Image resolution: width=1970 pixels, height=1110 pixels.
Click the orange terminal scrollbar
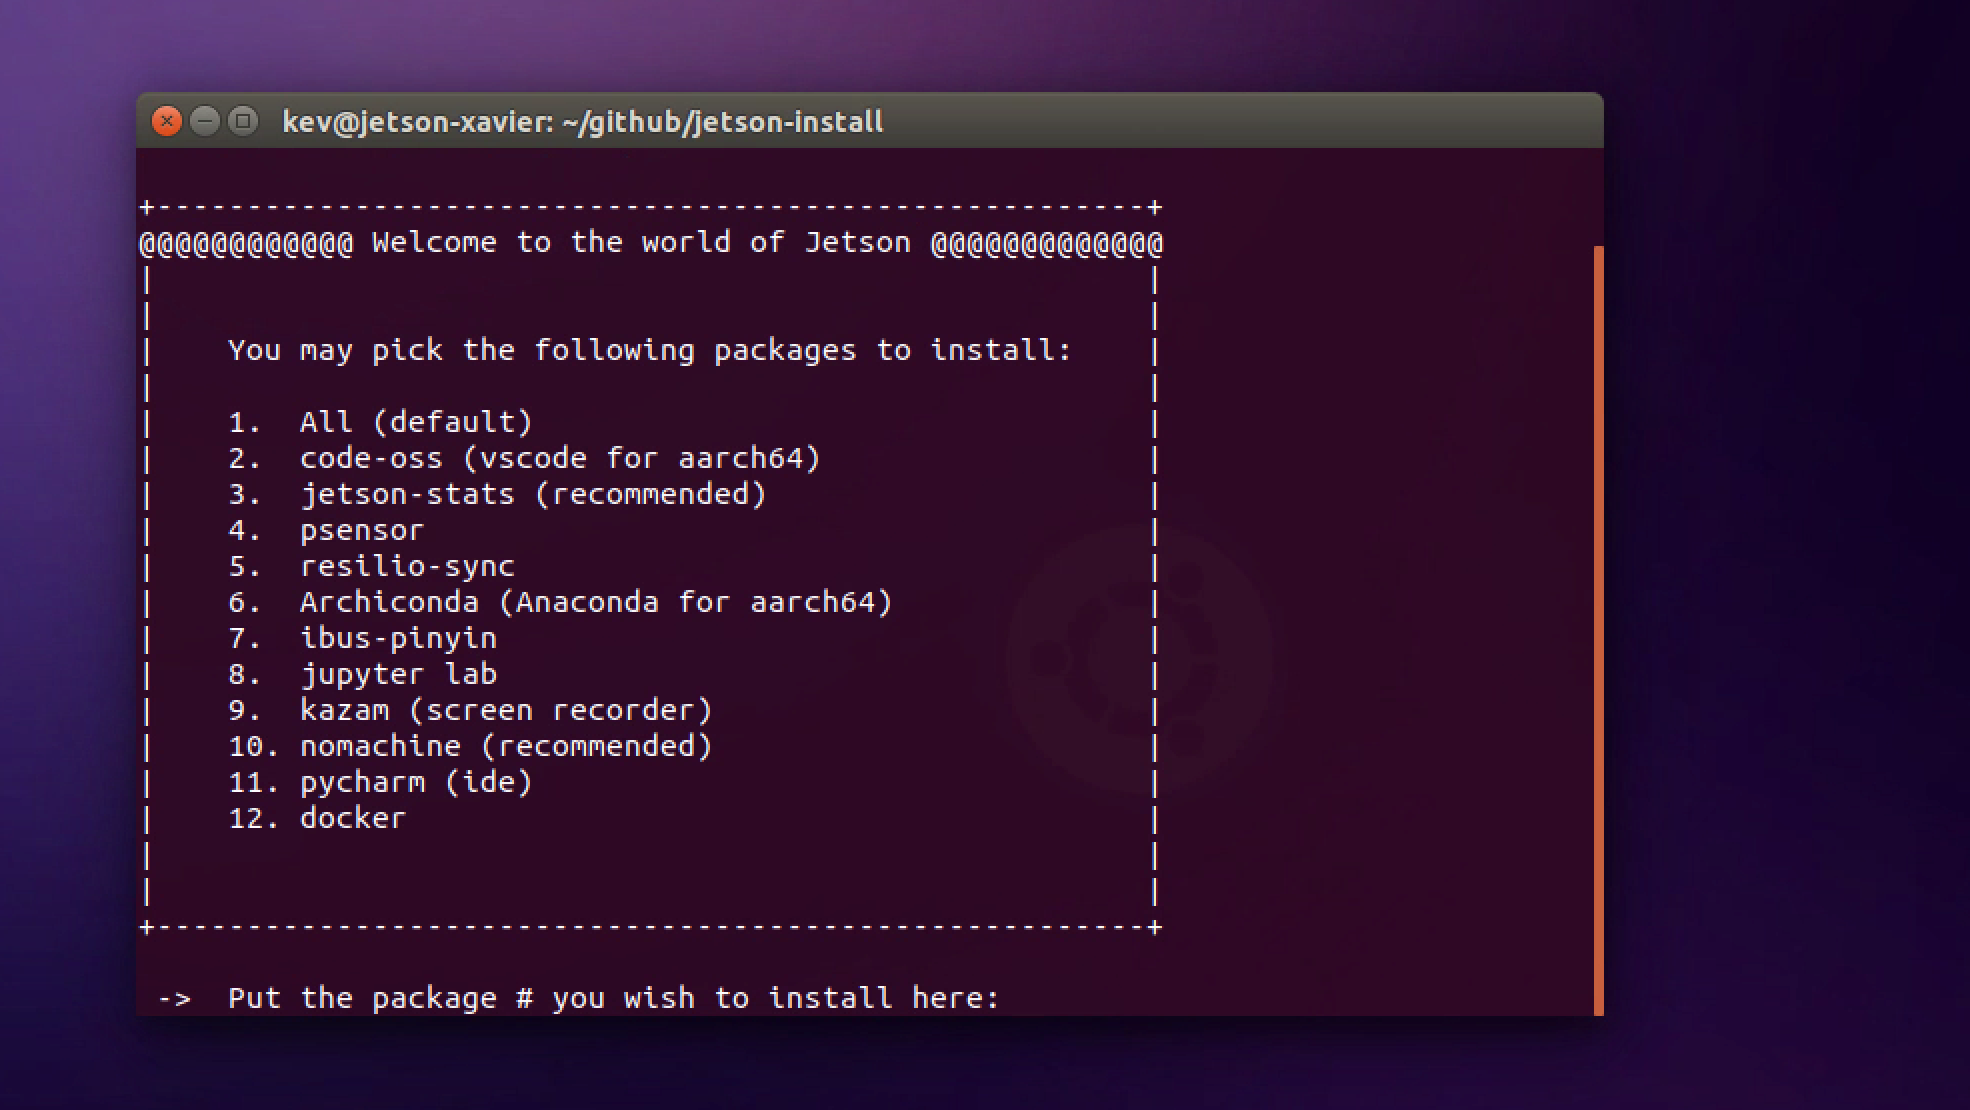pos(1597,630)
